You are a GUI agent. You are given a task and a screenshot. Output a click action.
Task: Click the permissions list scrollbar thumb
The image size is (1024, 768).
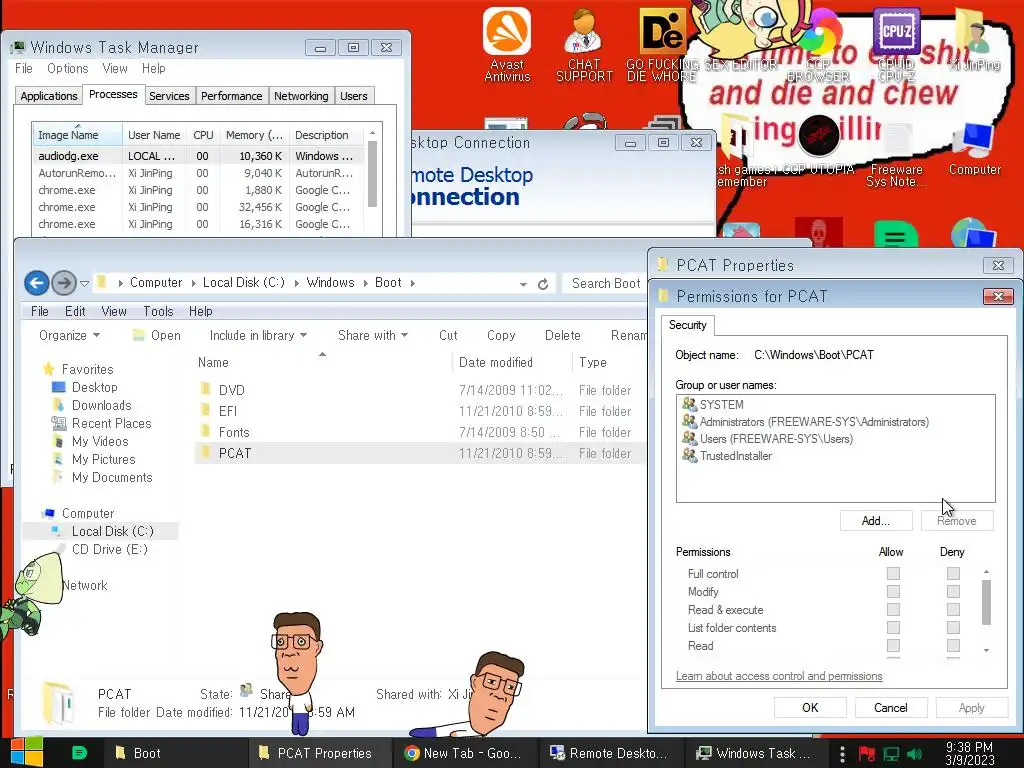coord(986,602)
